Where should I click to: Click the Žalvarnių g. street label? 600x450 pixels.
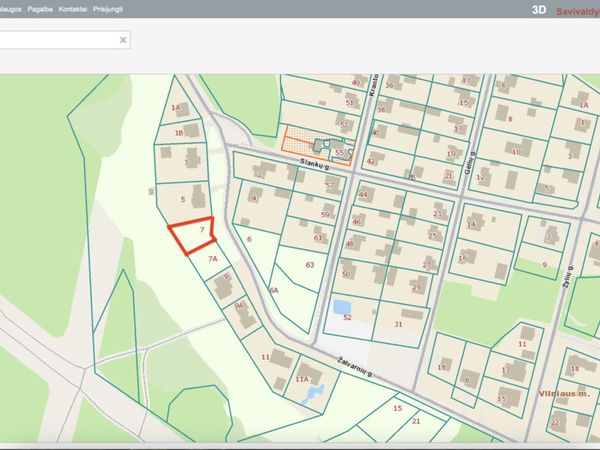coord(355,367)
